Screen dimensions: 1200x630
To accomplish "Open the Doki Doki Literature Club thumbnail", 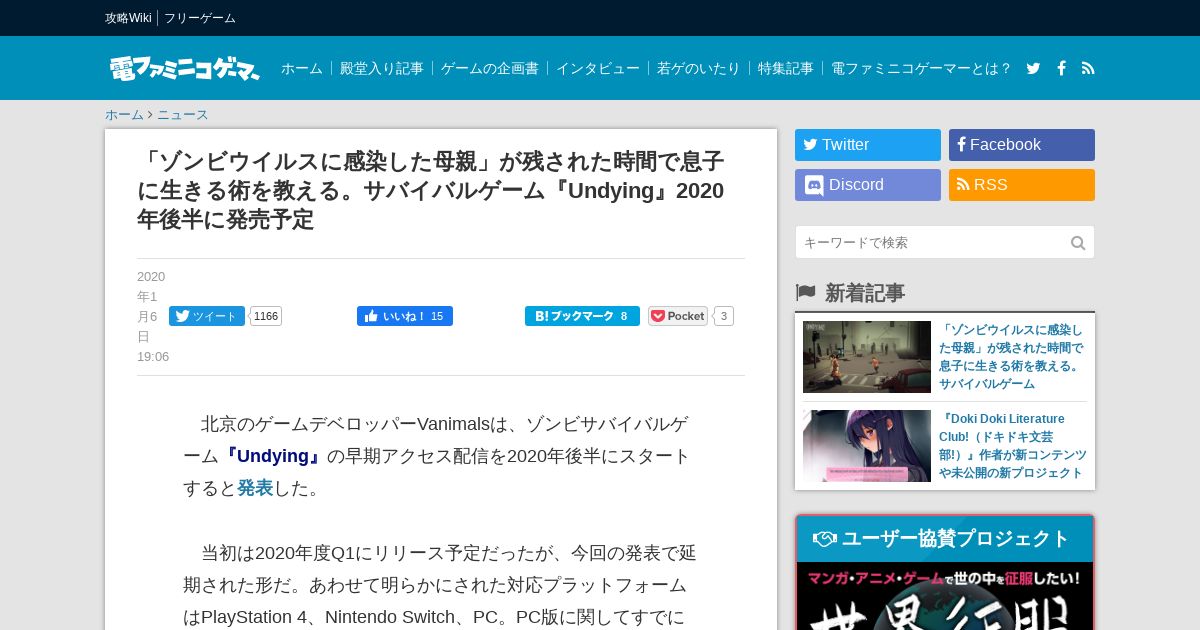I will tap(867, 446).
